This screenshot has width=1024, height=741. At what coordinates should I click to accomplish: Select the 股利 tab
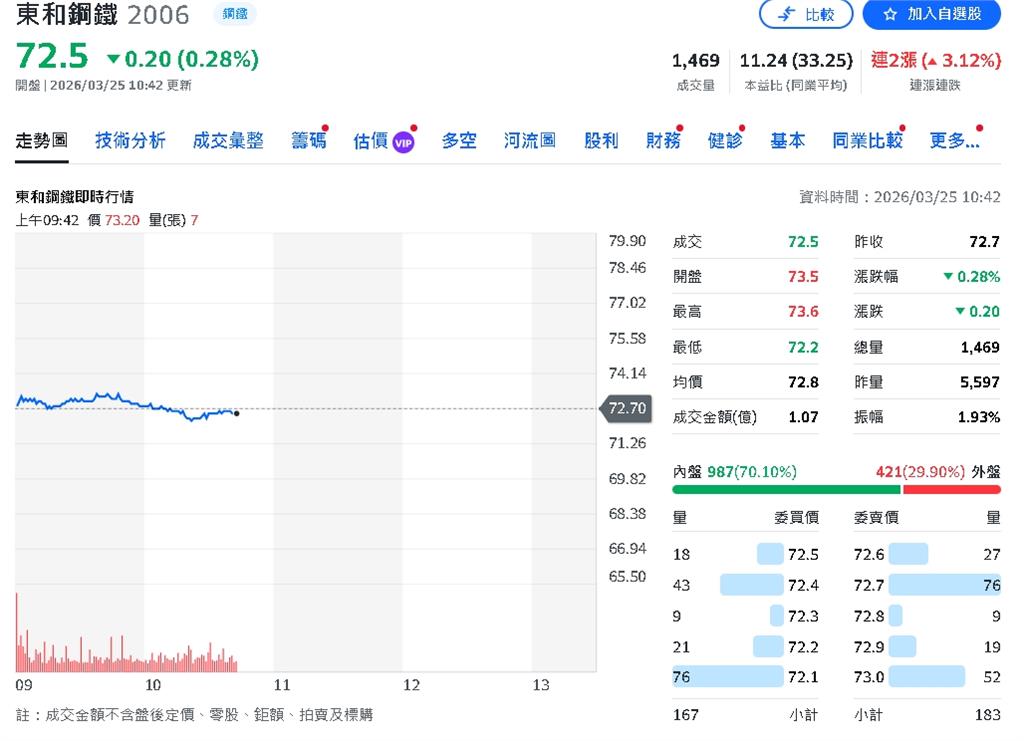pyautogui.click(x=600, y=140)
